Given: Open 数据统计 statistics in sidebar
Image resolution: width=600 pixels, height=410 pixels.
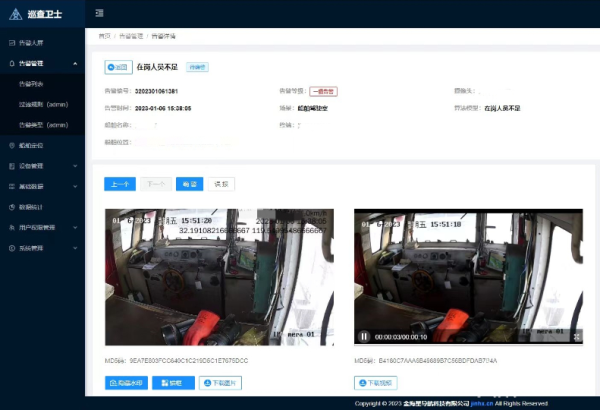Looking at the screenshot, I should pyautogui.click(x=32, y=207).
